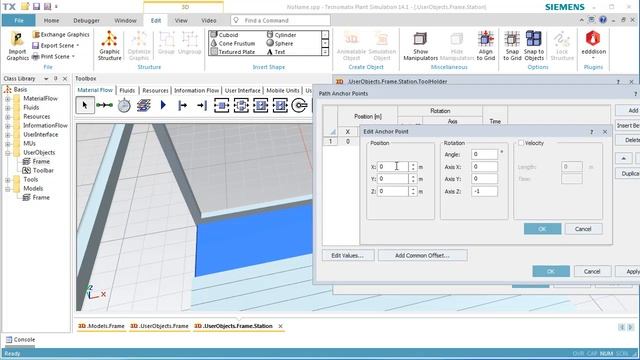Click the Axis Z input field
640x360 pixels.
point(484,191)
